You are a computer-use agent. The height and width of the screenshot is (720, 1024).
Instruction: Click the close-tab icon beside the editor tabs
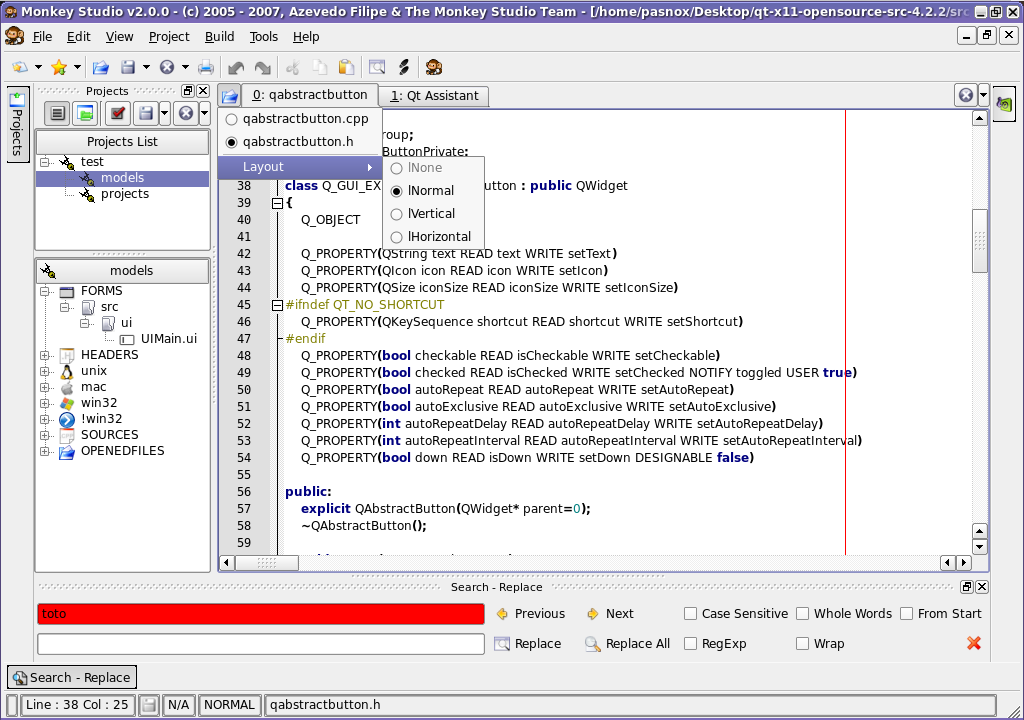pos(966,95)
